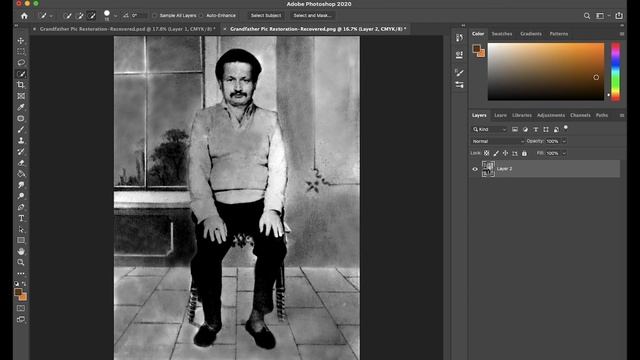Select the Eyedropper tool
640x360 pixels.
click(x=21, y=107)
